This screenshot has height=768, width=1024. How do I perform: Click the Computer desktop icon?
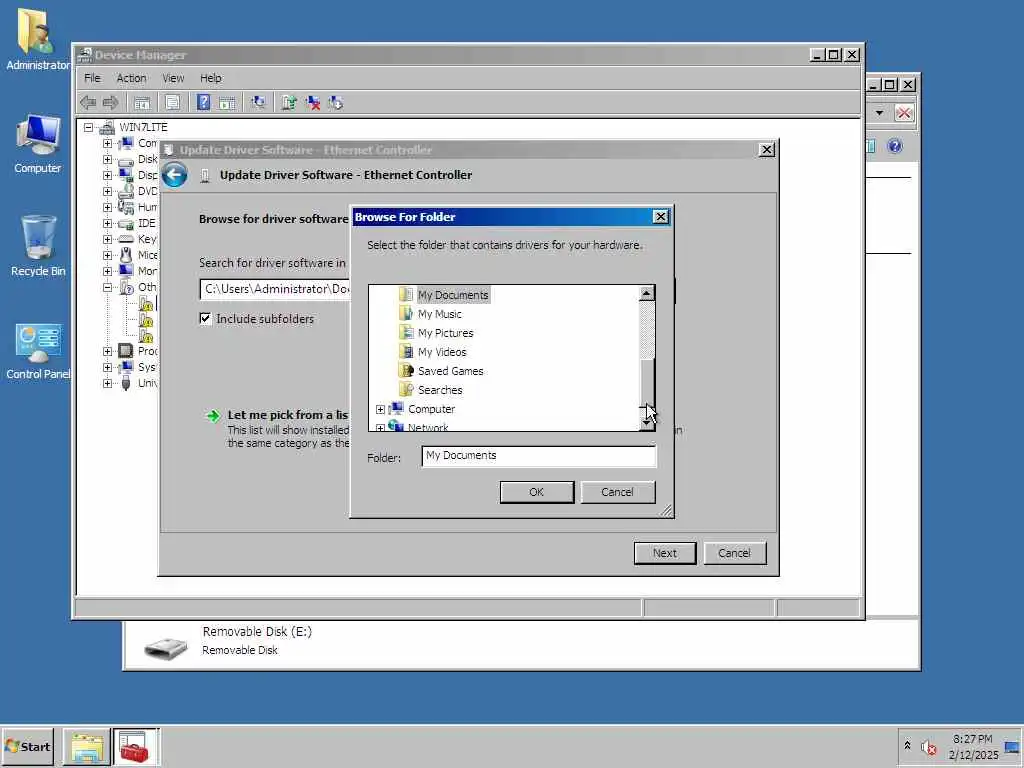pos(37,144)
